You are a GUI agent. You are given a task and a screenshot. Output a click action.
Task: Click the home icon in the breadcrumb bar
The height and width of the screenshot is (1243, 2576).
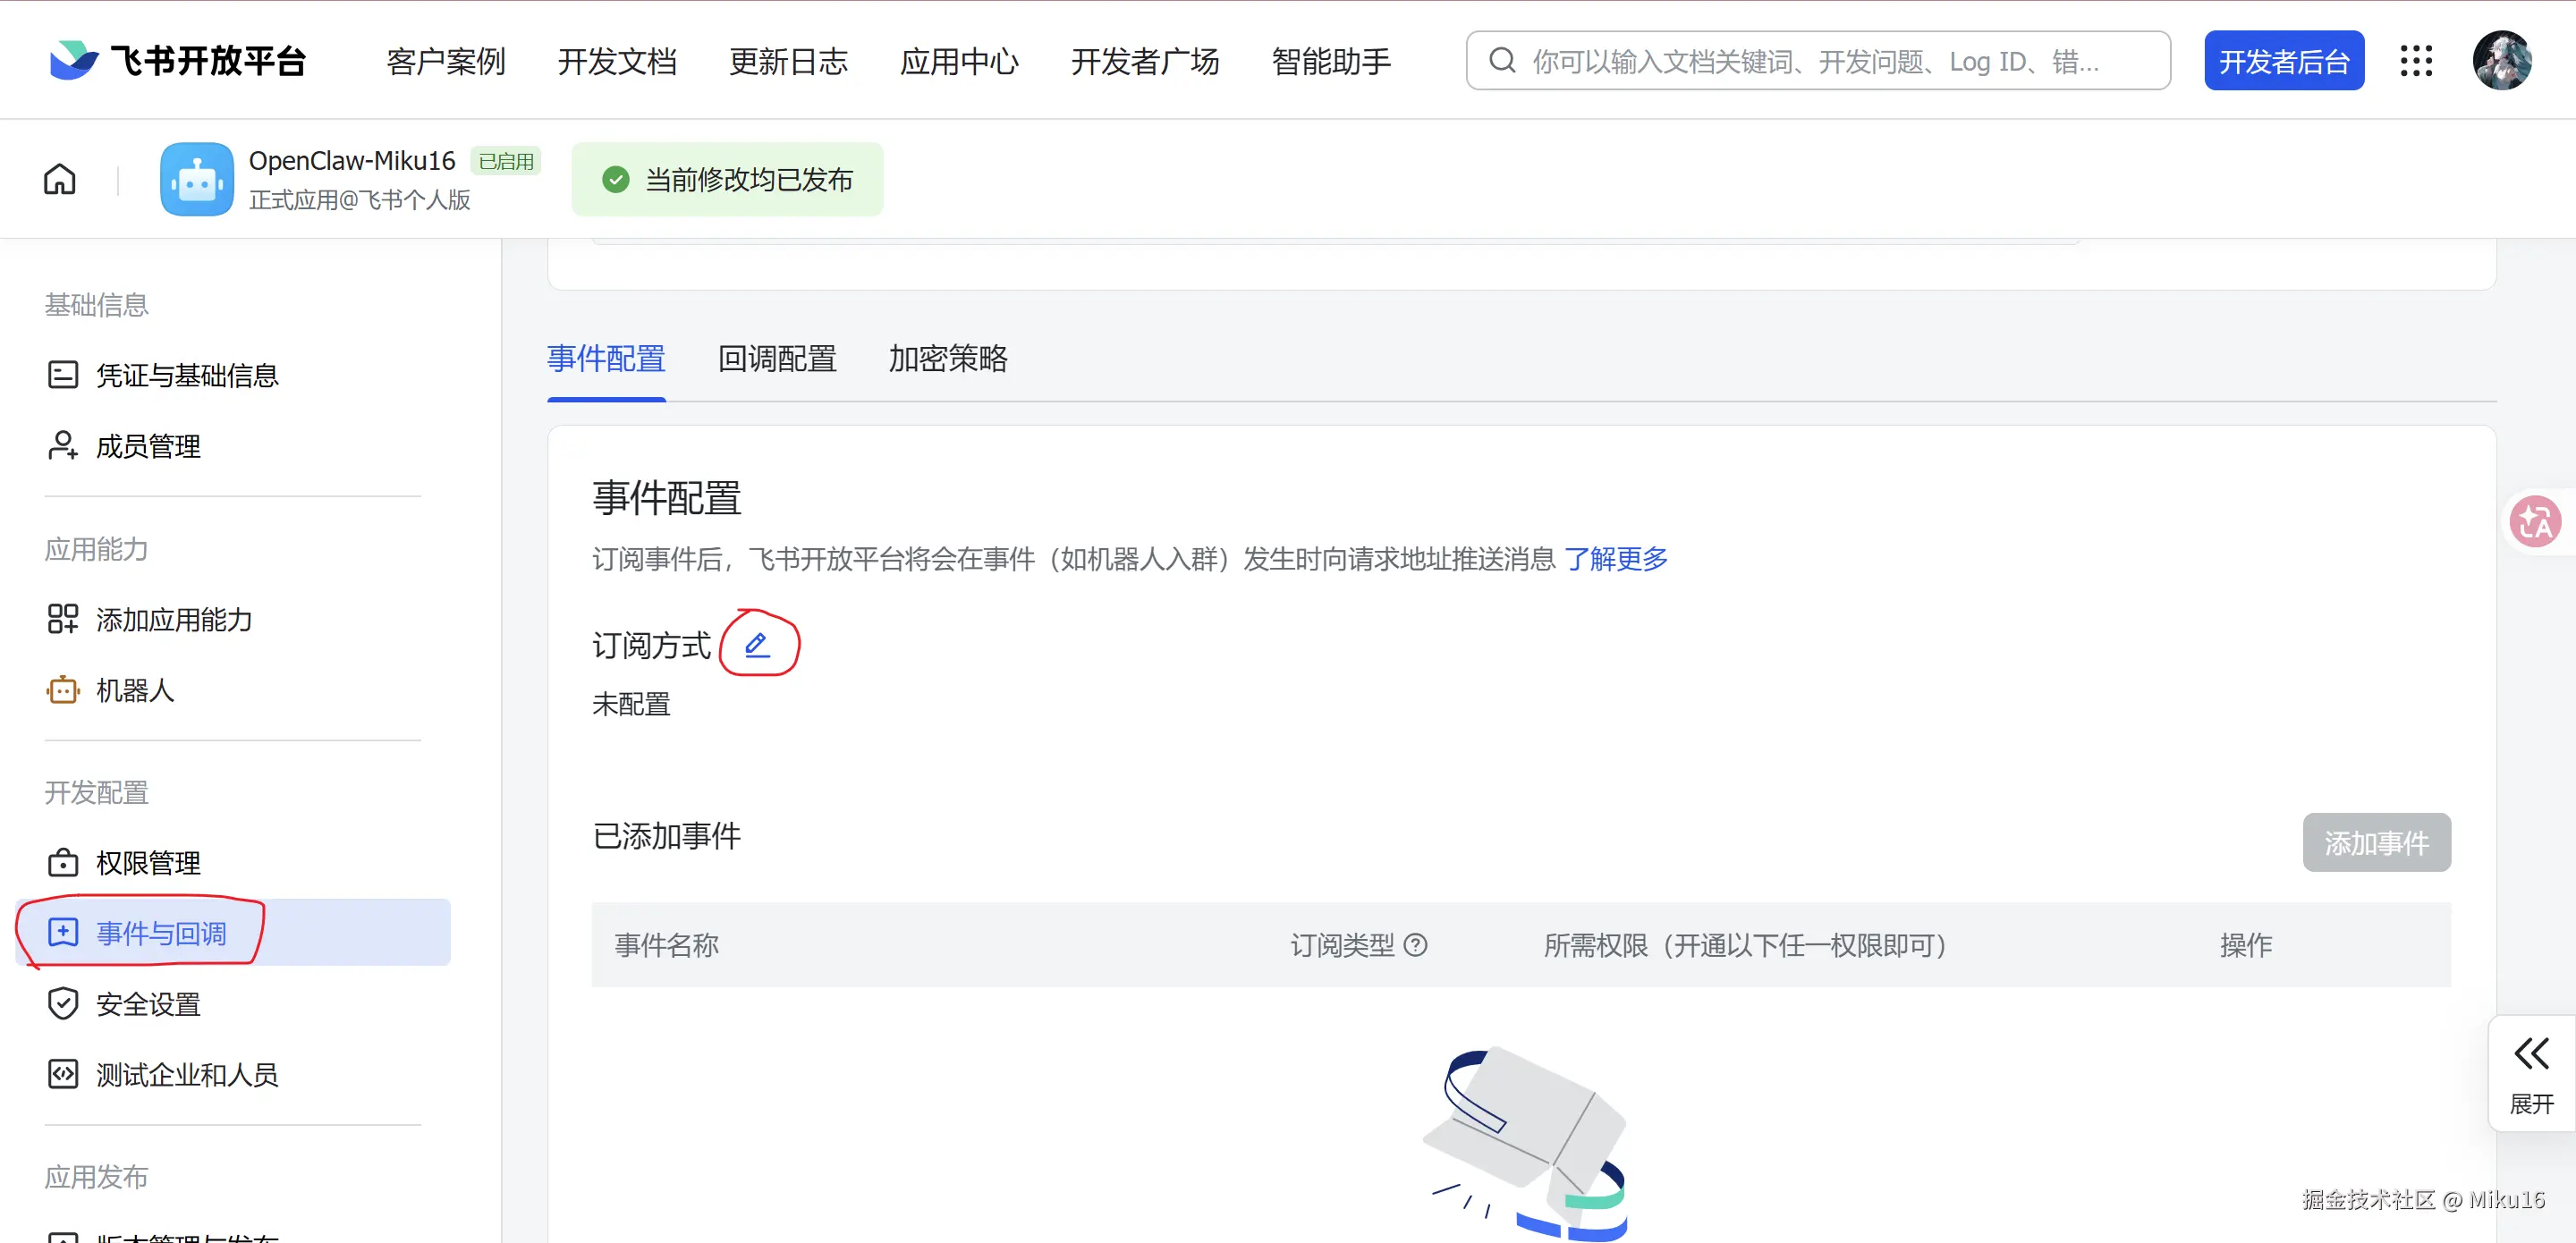60,179
